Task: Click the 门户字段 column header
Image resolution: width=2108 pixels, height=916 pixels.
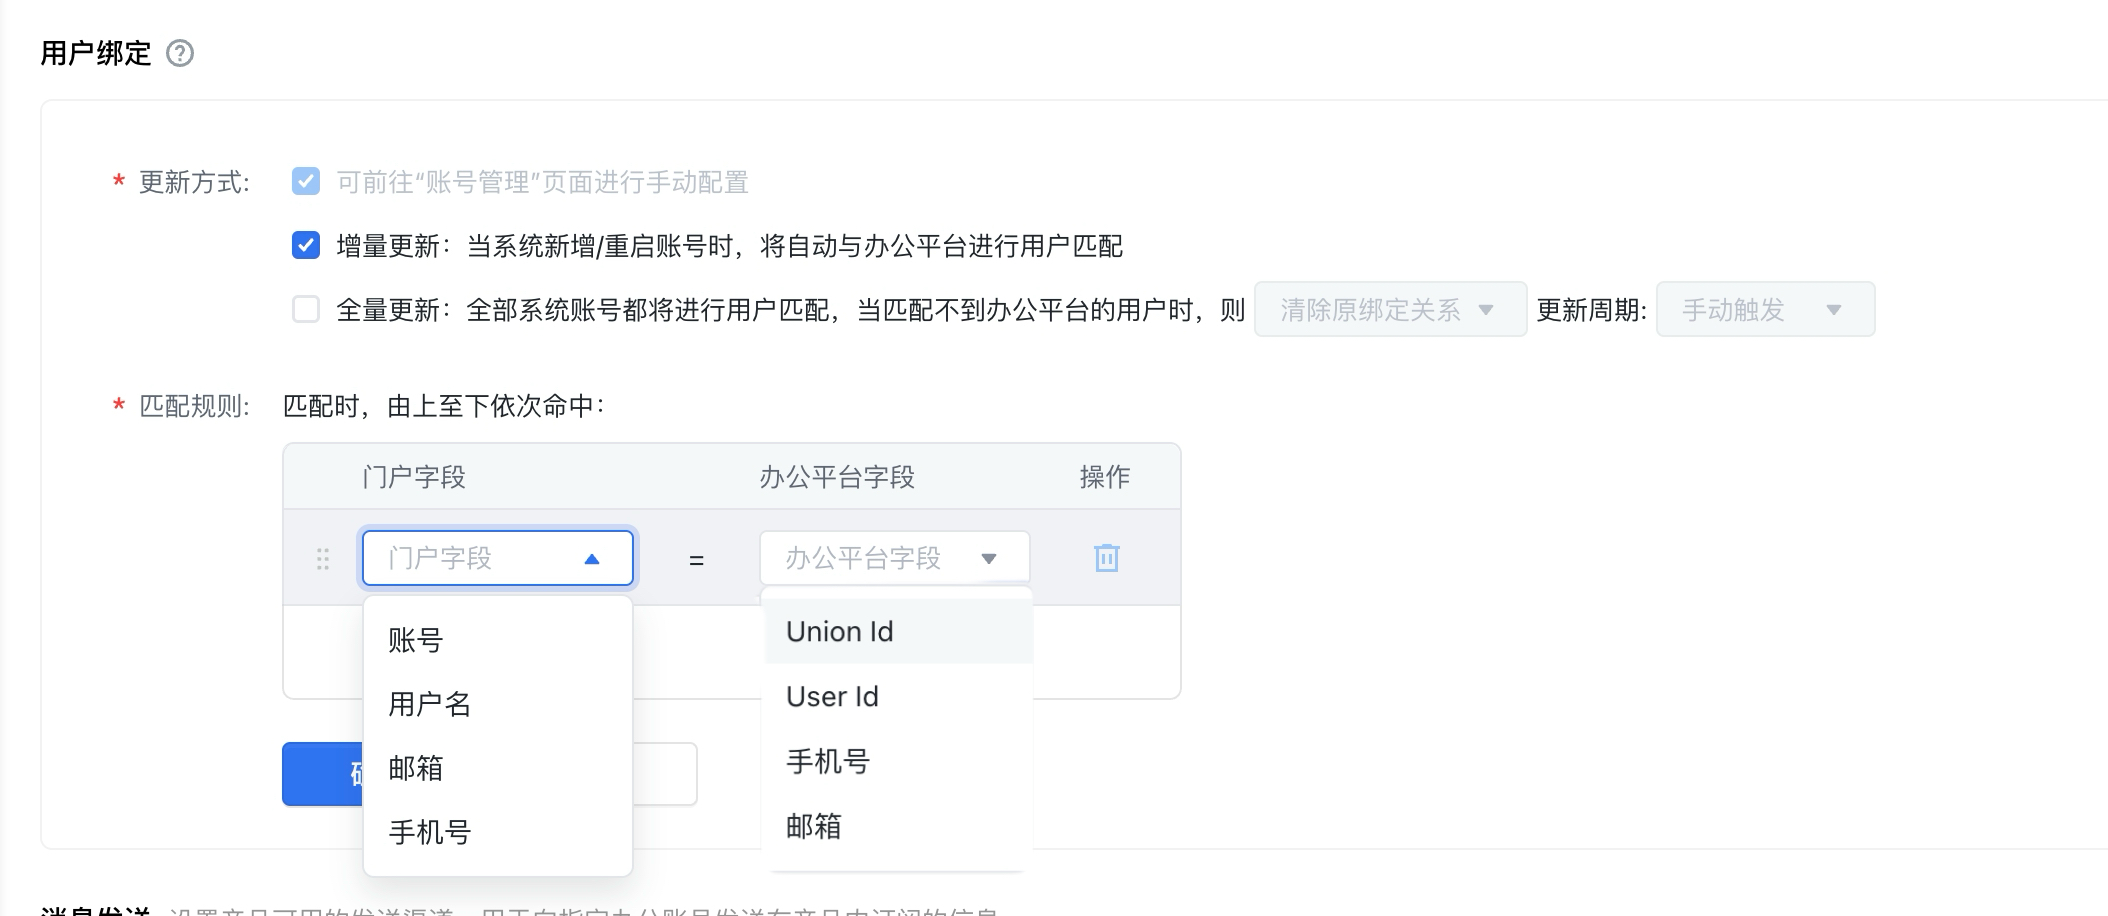Action: point(414,477)
